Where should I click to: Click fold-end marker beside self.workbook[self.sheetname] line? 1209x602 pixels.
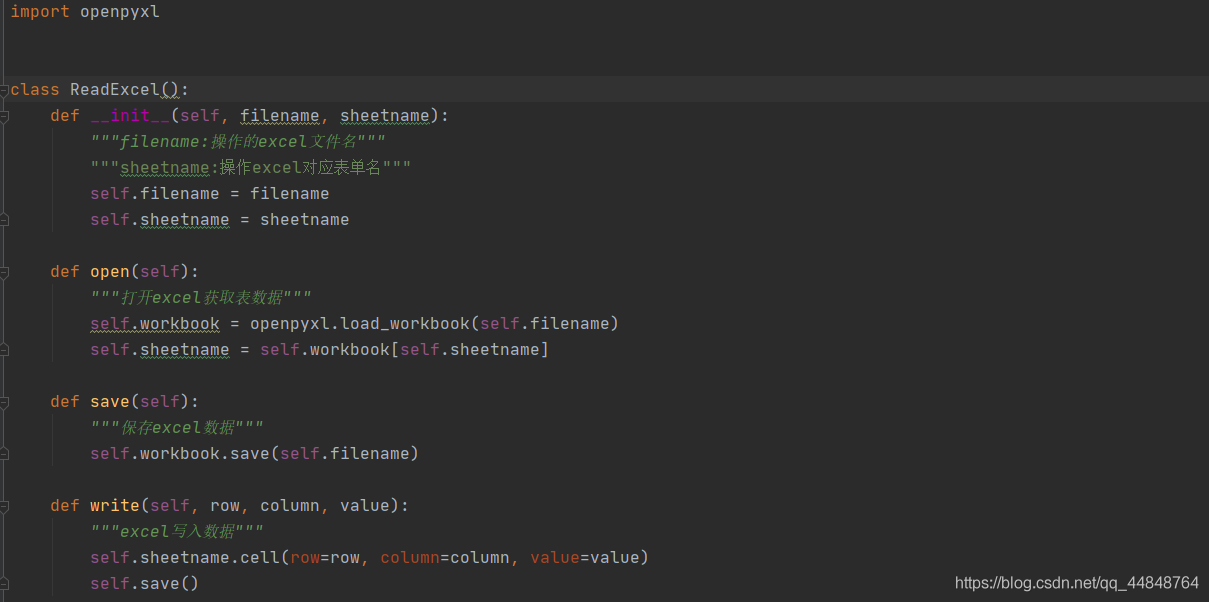coord(5,350)
